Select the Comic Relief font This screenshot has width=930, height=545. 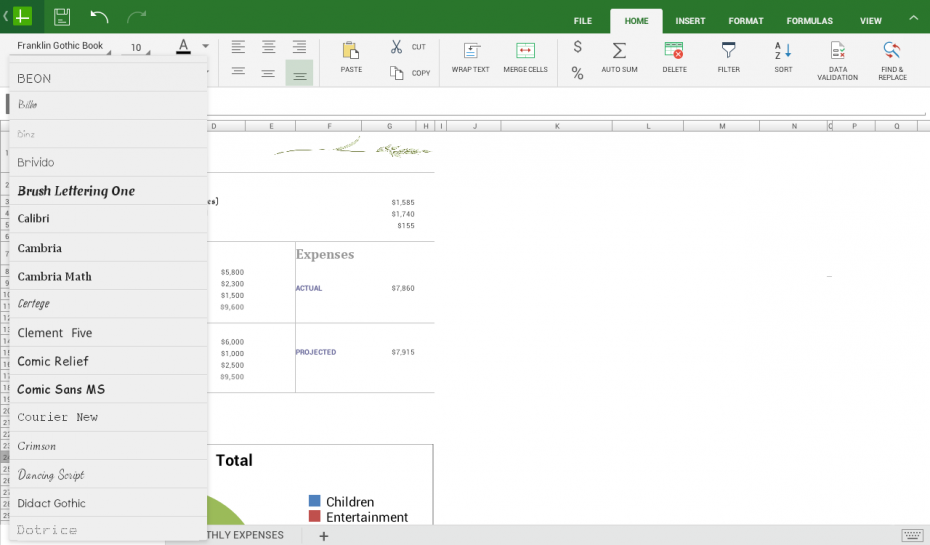point(109,361)
